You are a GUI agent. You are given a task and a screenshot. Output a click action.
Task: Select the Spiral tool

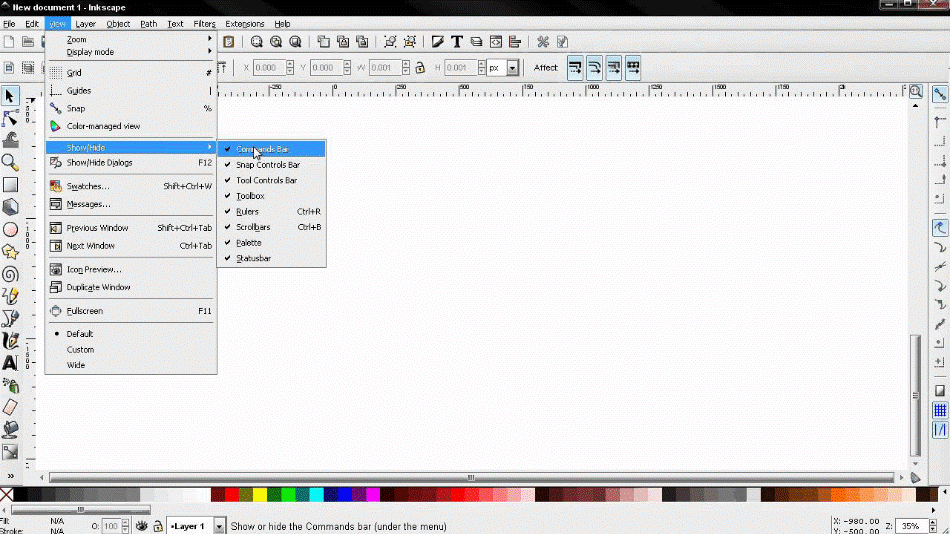[x=10, y=274]
